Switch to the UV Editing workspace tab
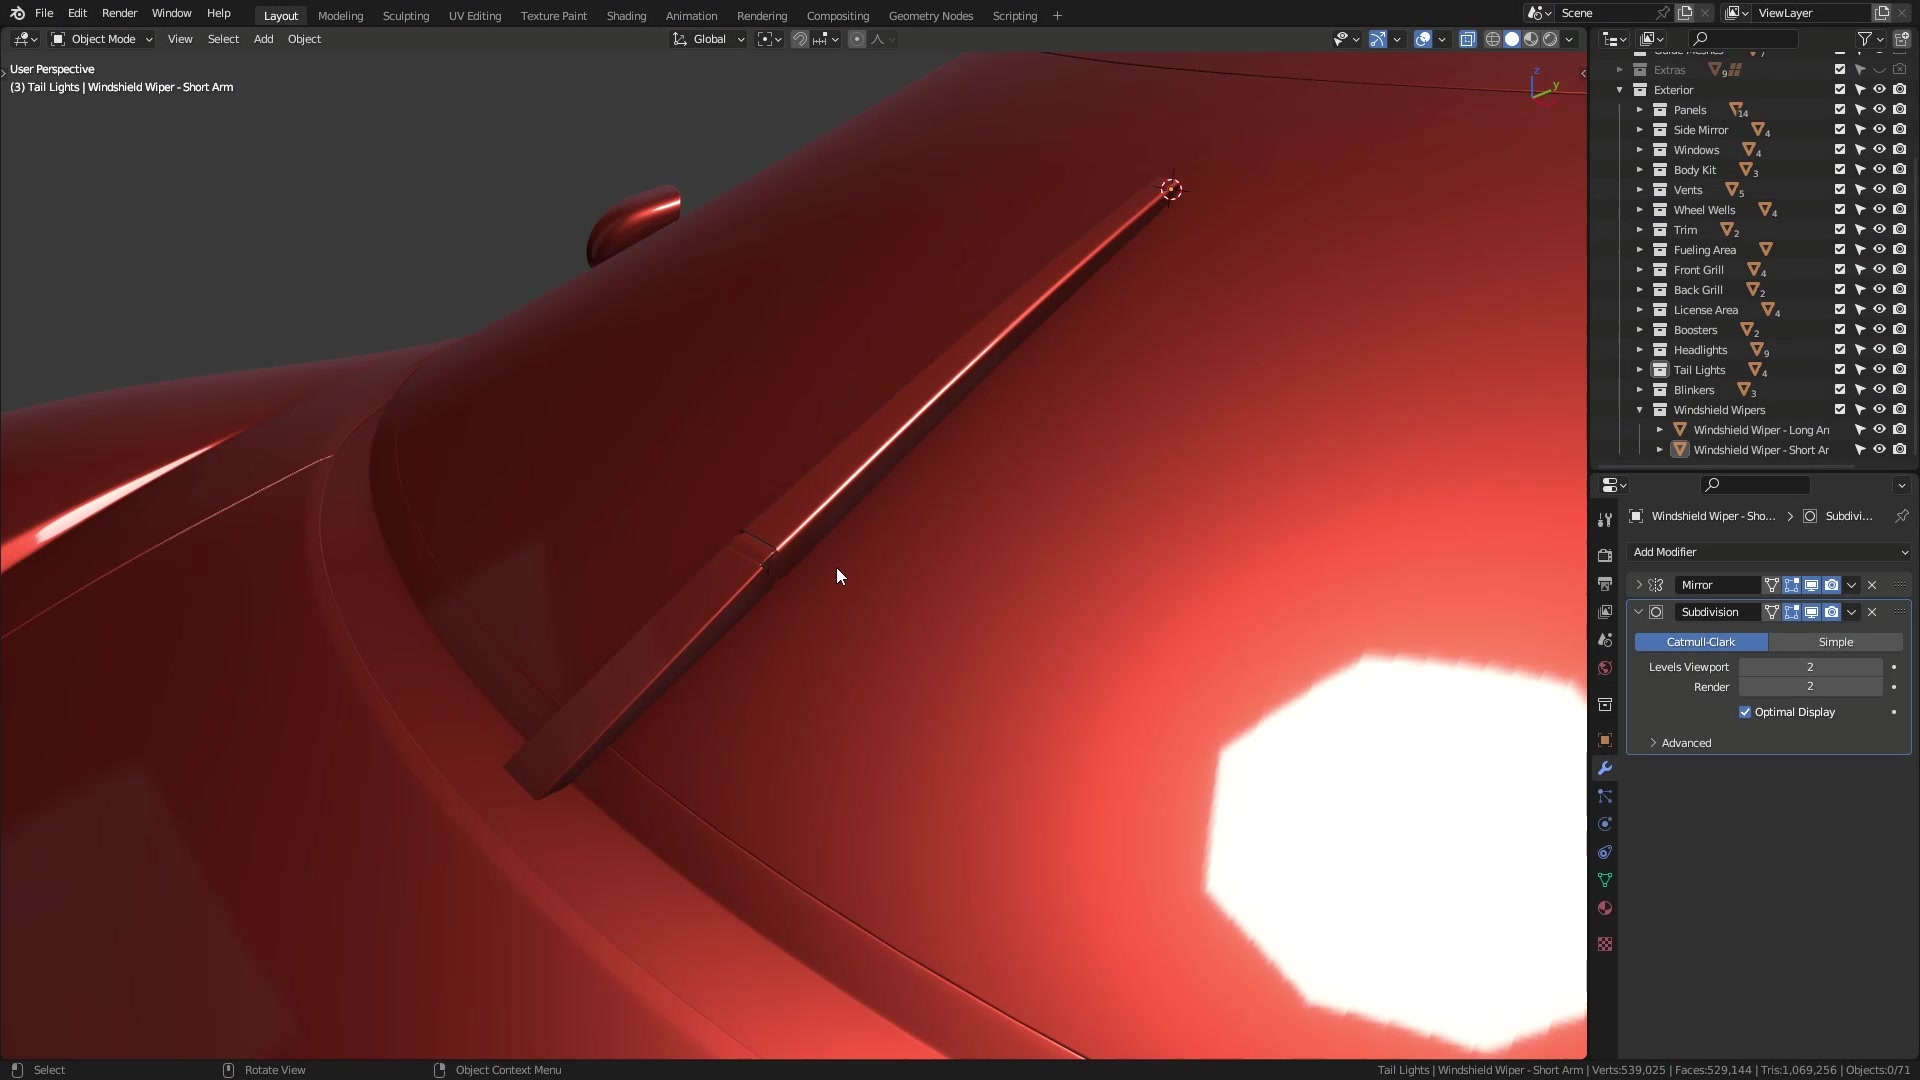Image resolution: width=1920 pixels, height=1080 pixels. tap(474, 16)
